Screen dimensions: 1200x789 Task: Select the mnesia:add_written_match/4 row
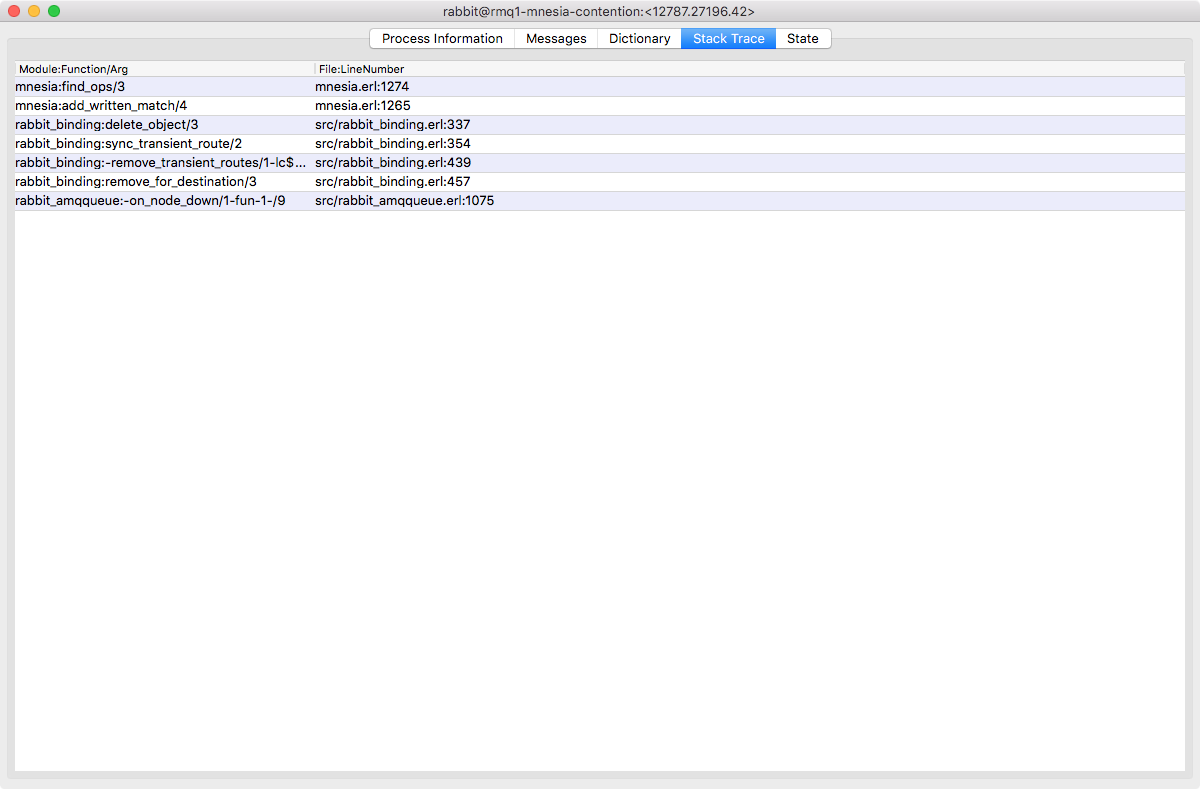point(600,106)
